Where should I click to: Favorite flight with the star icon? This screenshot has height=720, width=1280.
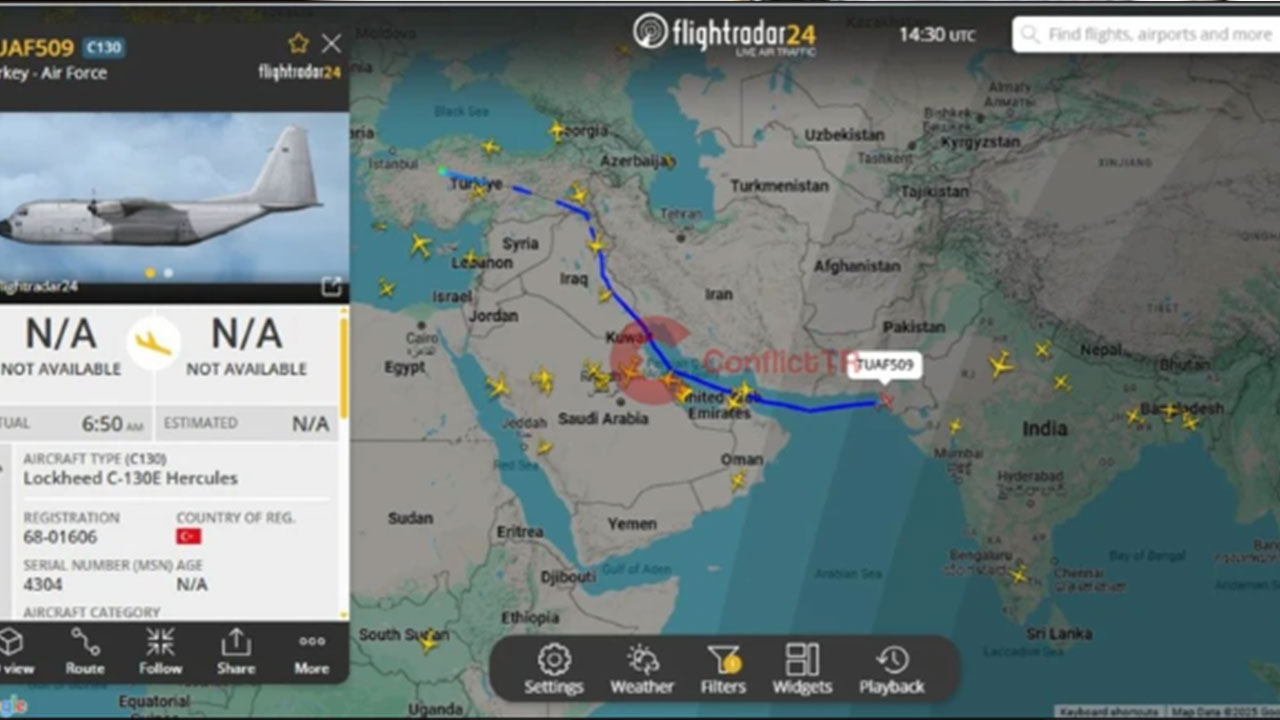pos(298,43)
